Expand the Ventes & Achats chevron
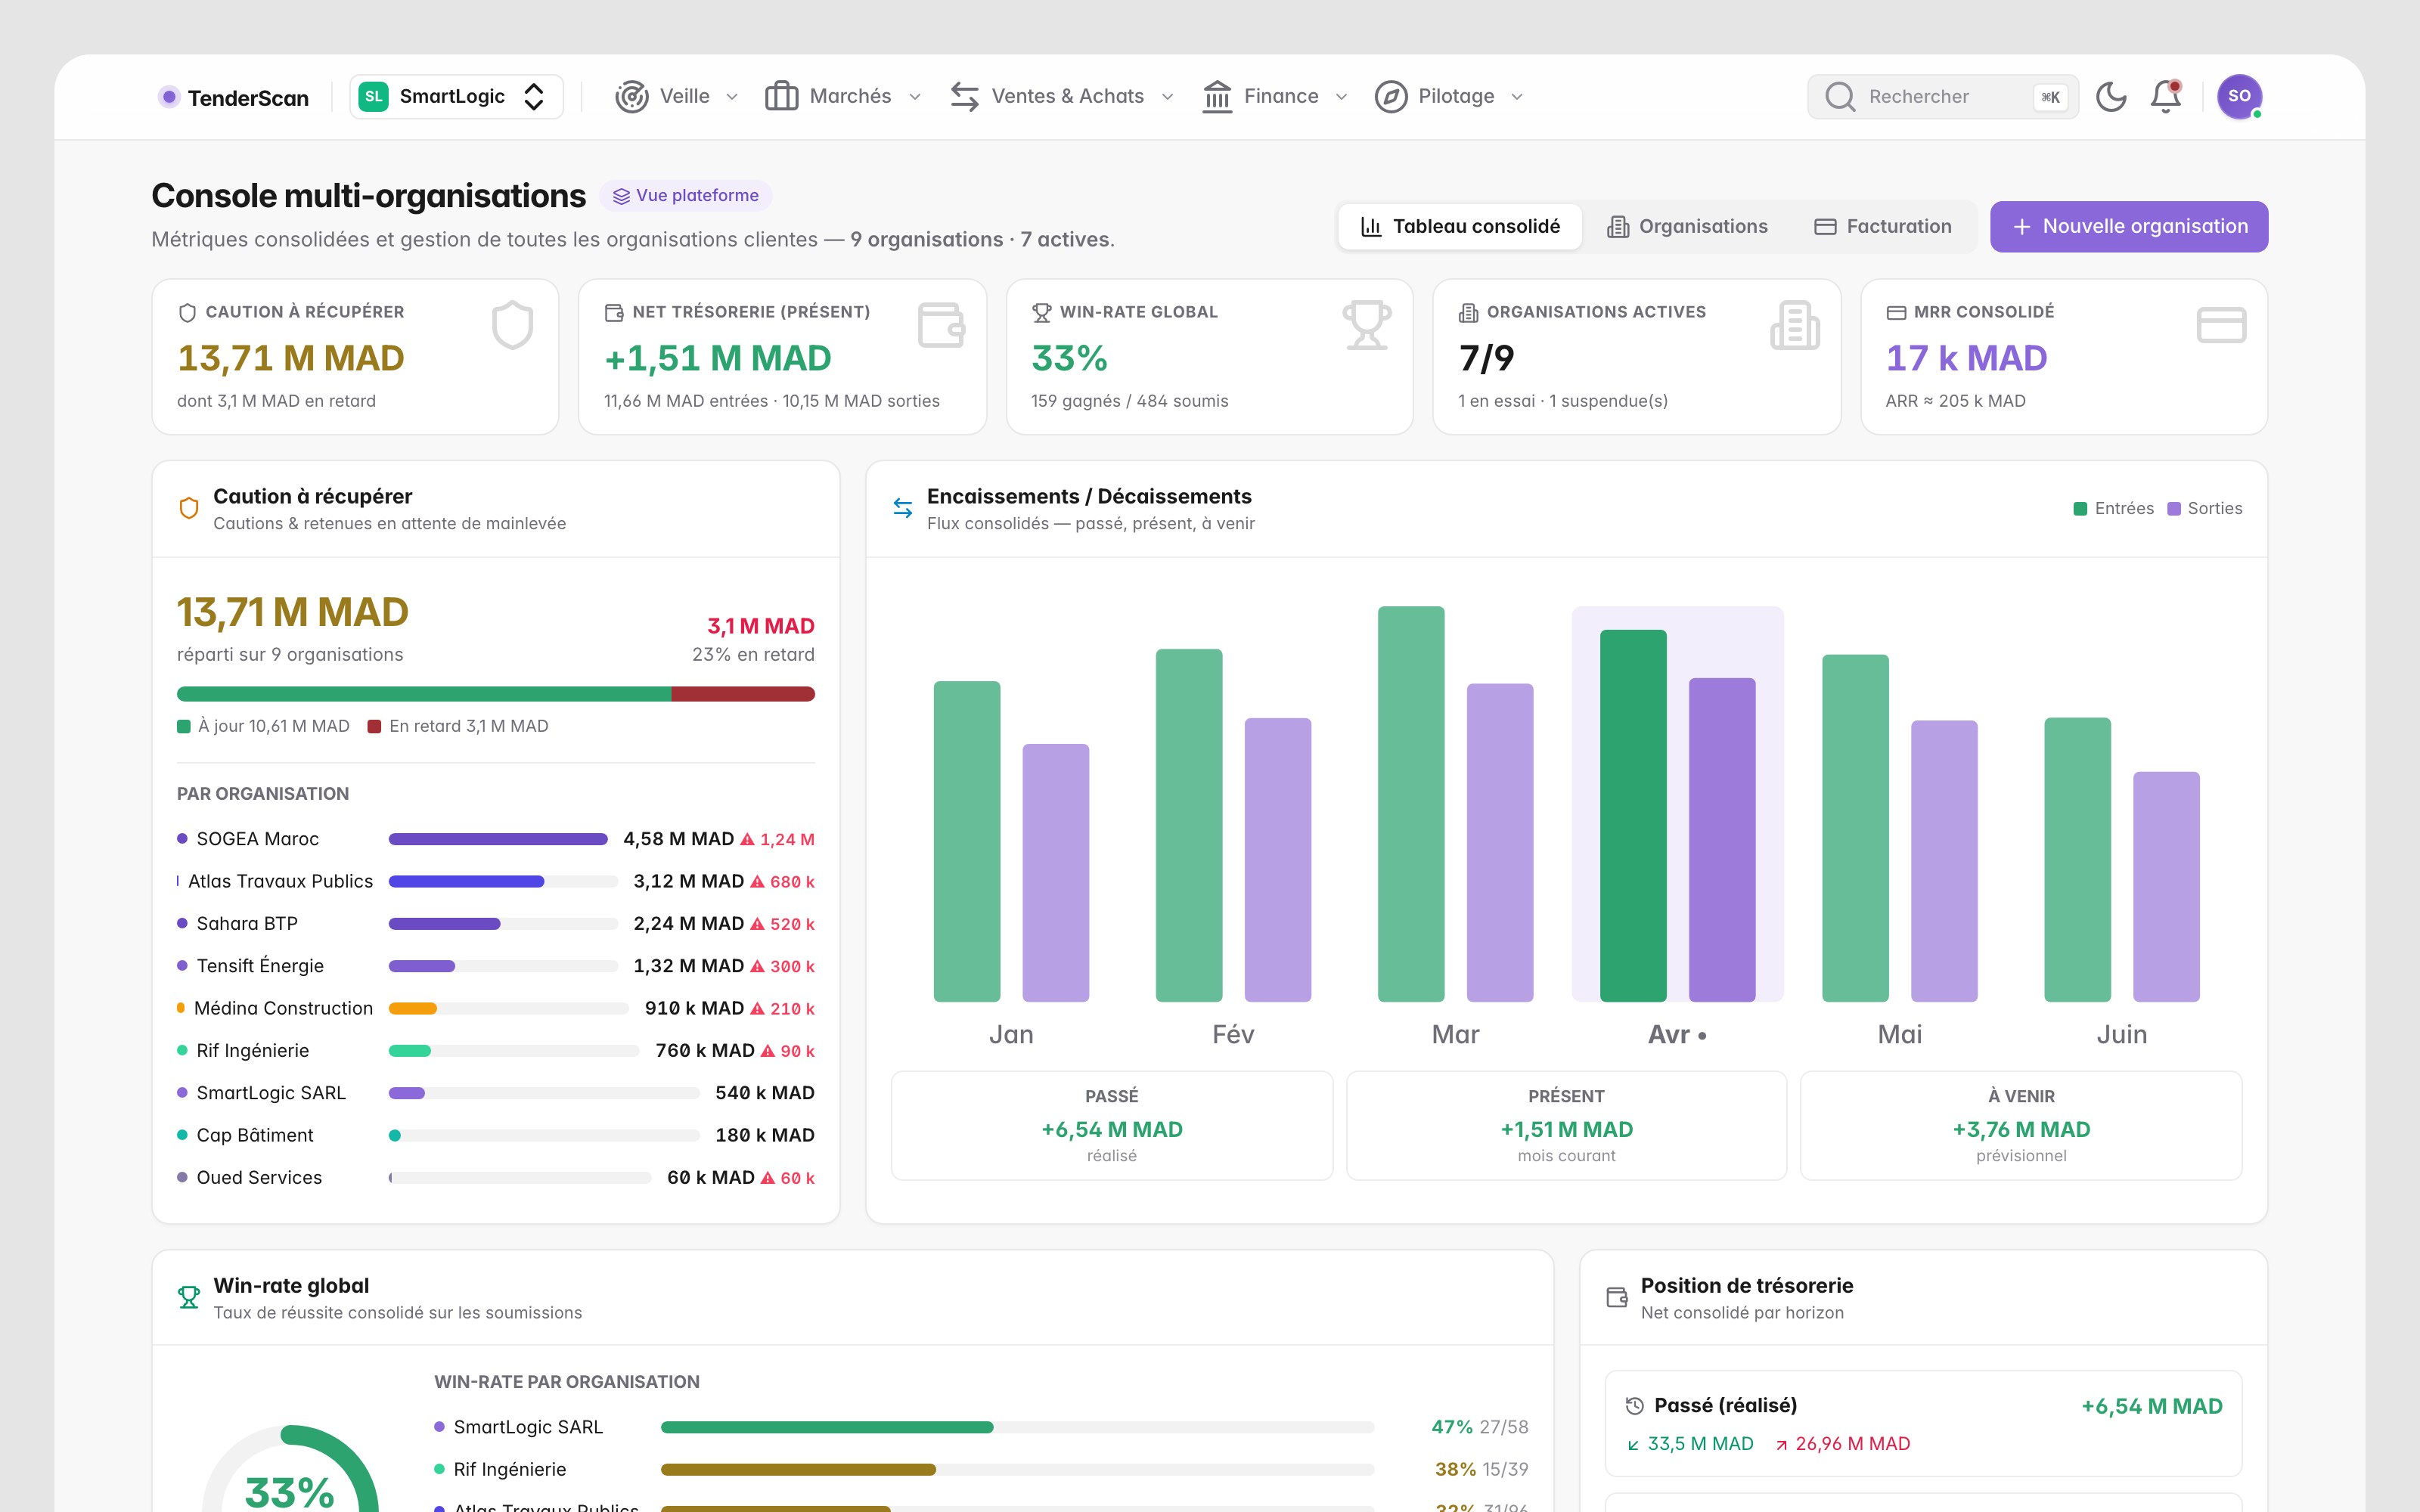2420x1512 pixels. 1167,97
